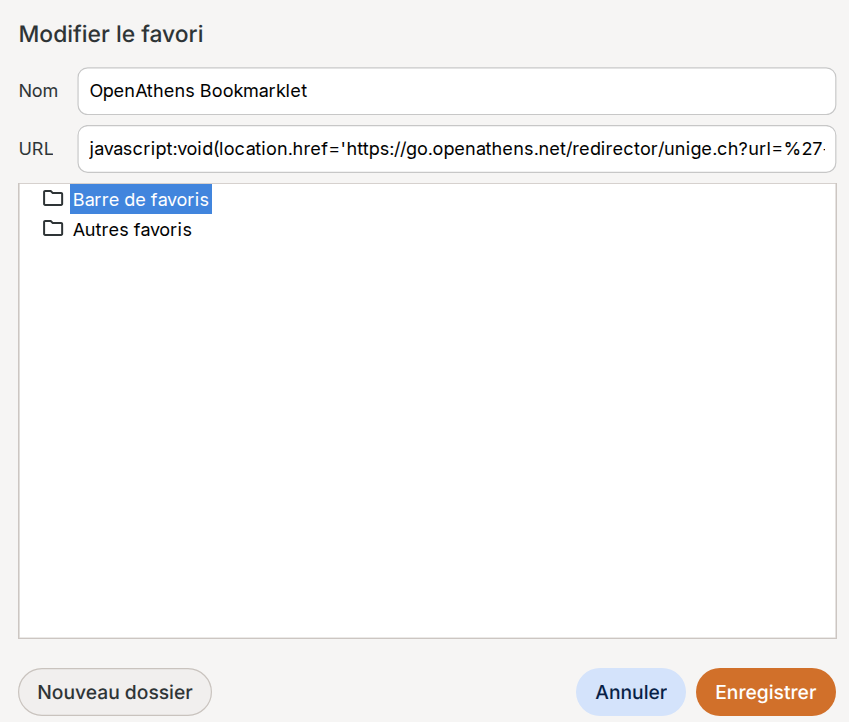Screen dimensions: 849x722
Task: Click the Barre de favoris folder icon
Action: 53,199
